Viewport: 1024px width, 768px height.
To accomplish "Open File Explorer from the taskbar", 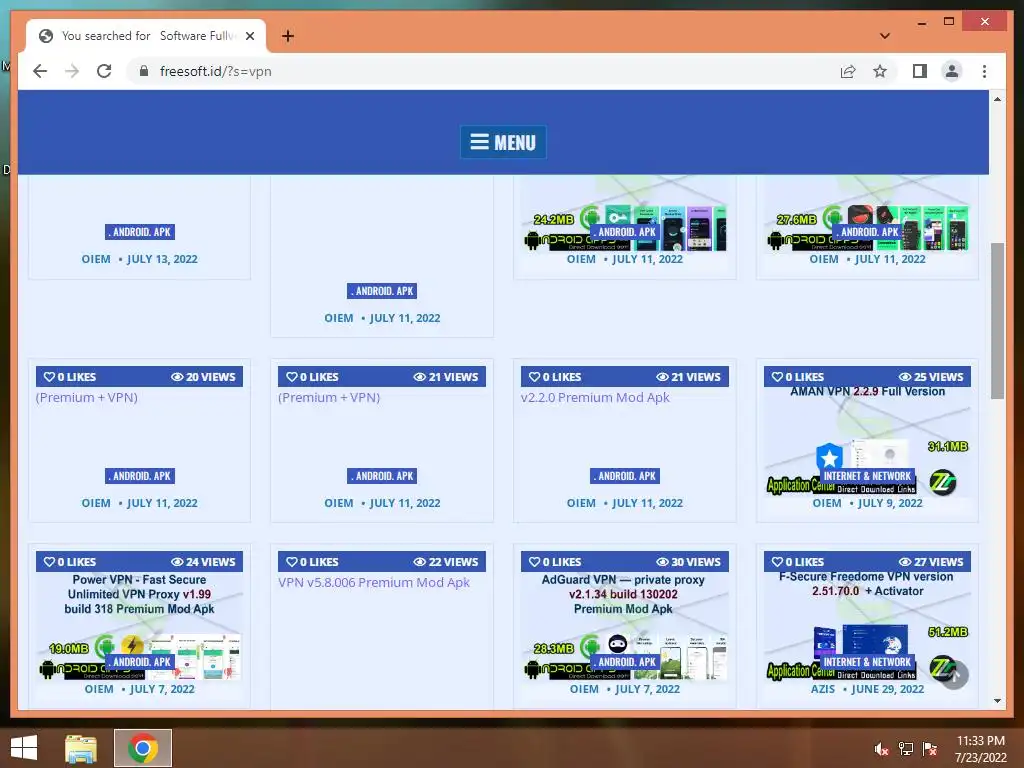I will tap(81, 748).
